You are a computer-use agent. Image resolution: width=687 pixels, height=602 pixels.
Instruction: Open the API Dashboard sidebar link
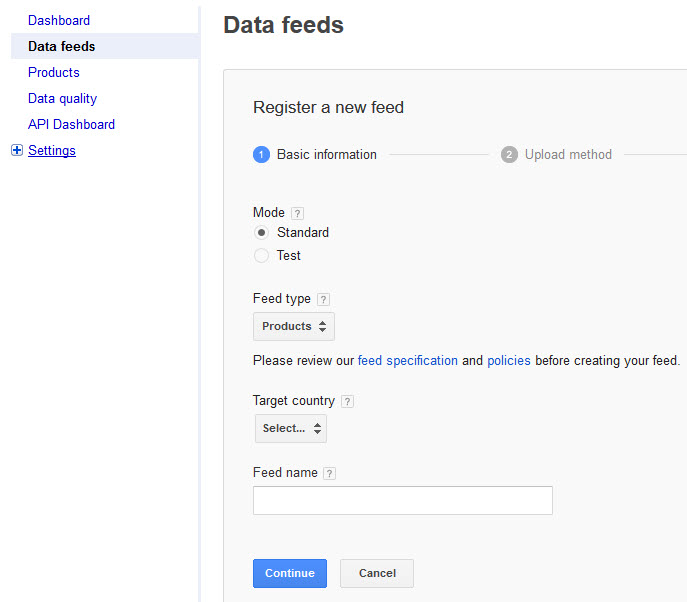coord(71,124)
